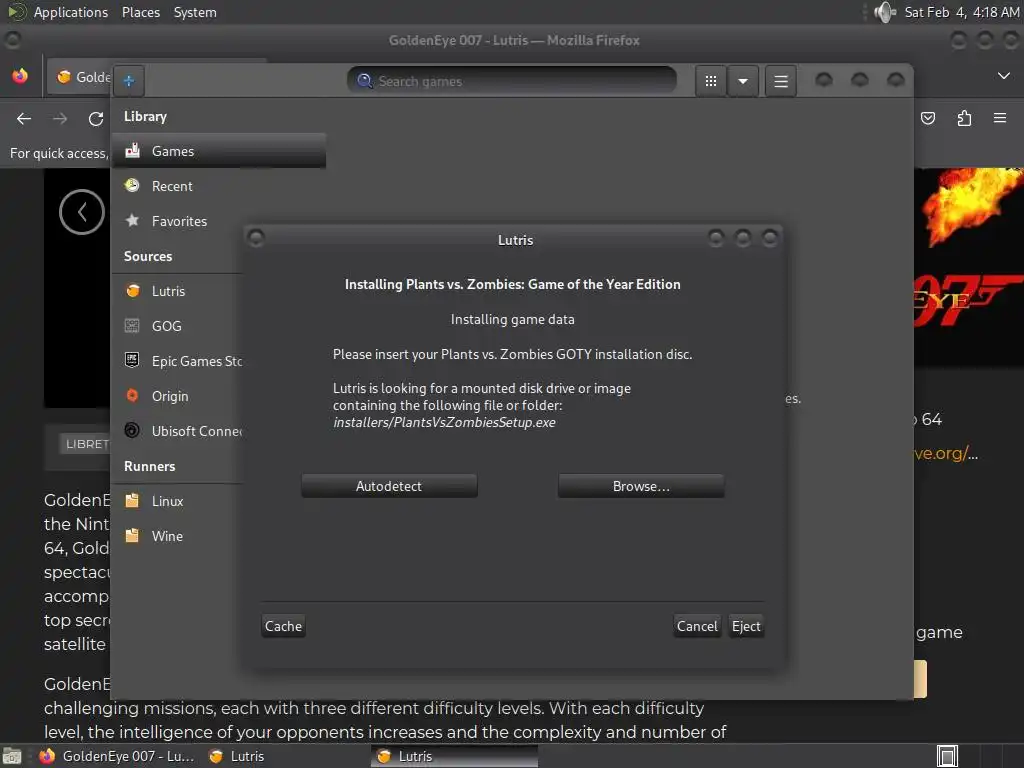The width and height of the screenshot is (1024, 768).
Task: Click the Firefox forward arrow
Action: tap(60, 118)
